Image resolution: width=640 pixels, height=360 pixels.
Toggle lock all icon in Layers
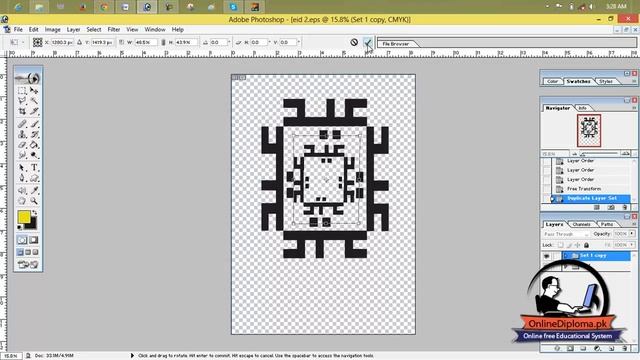click(586, 245)
